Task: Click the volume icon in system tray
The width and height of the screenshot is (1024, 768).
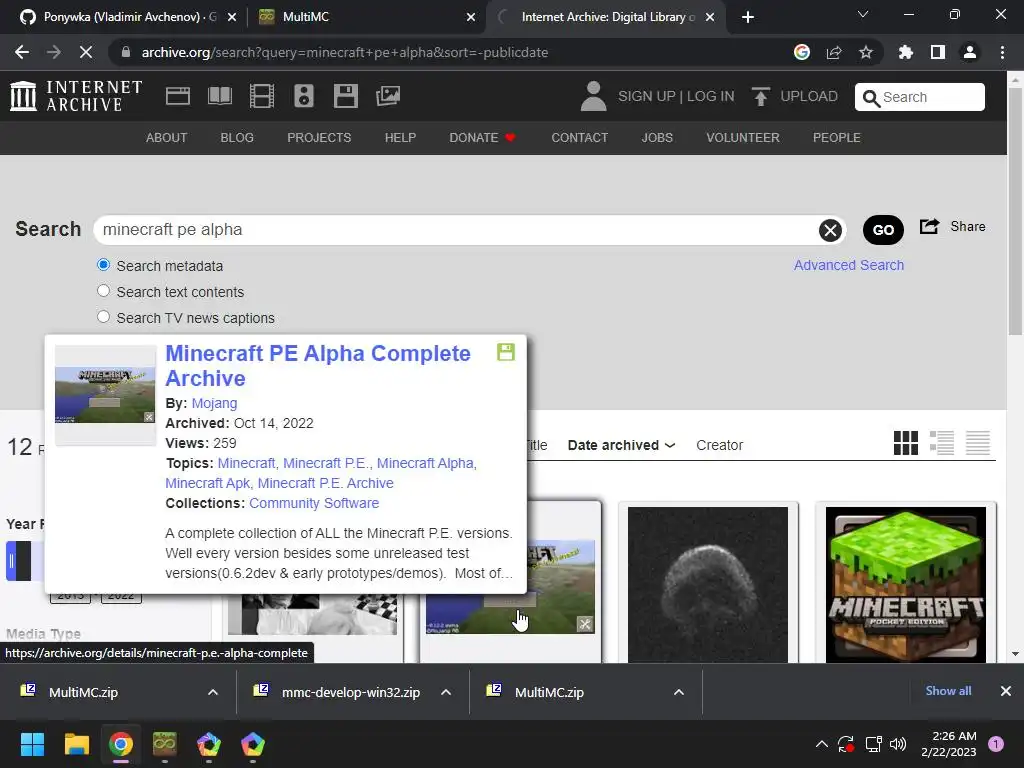Action: [x=898, y=744]
